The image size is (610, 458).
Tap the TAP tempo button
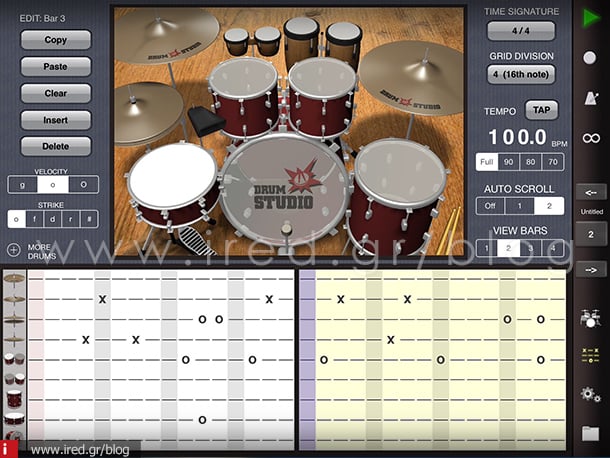[542, 110]
